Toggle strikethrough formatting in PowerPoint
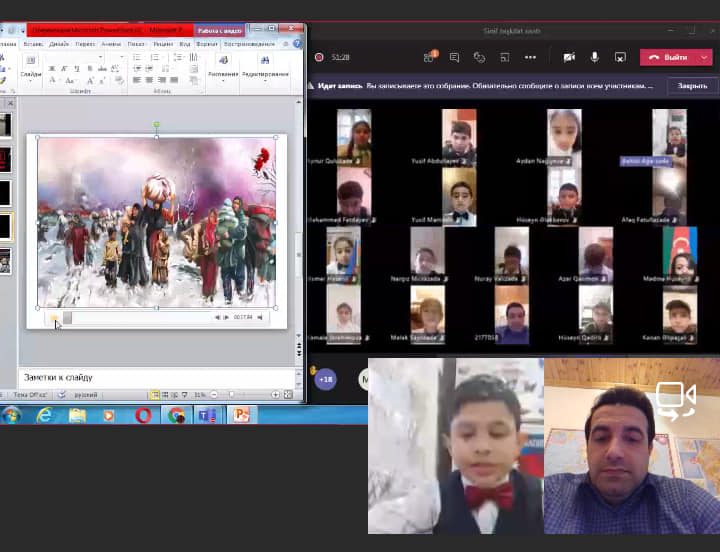 [x=102, y=68]
